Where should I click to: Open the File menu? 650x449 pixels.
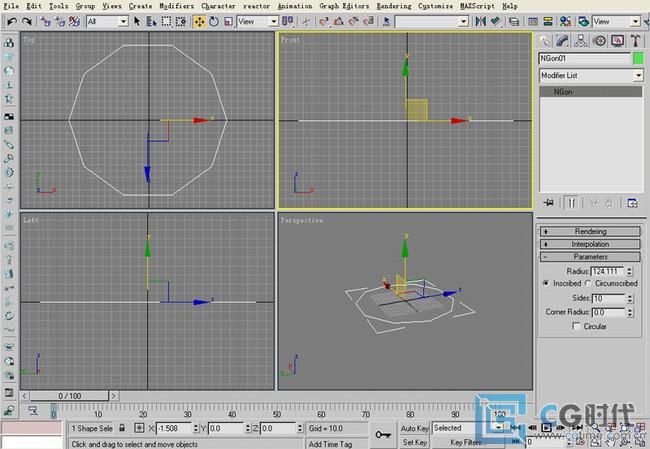click(x=11, y=6)
